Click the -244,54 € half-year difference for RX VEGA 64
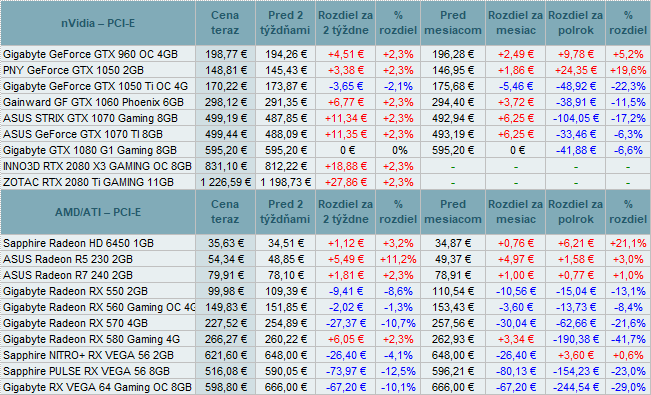The image size is (651, 395). pos(575,387)
